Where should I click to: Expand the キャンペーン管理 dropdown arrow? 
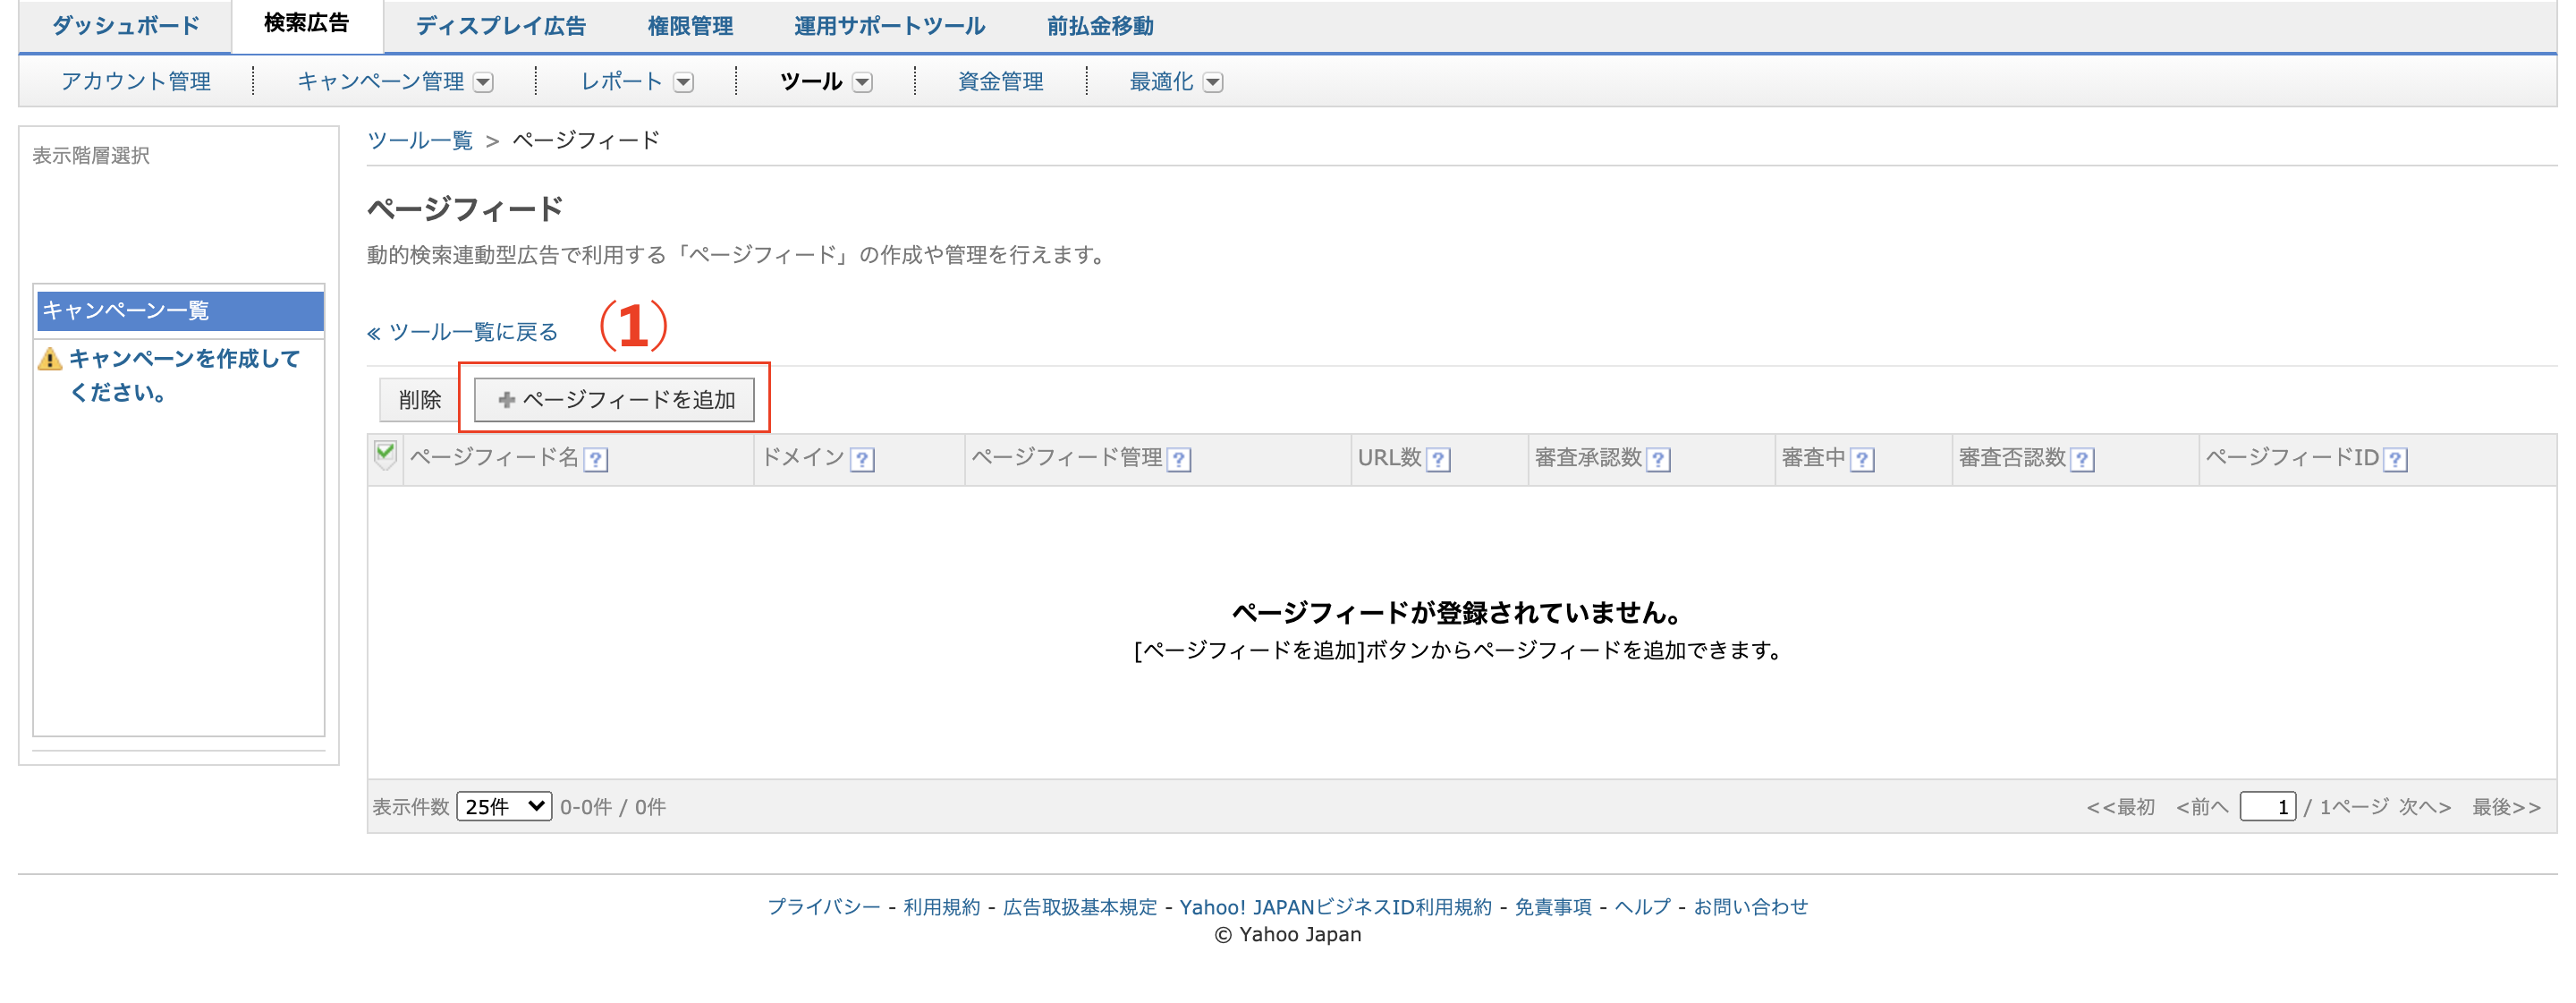(x=484, y=82)
